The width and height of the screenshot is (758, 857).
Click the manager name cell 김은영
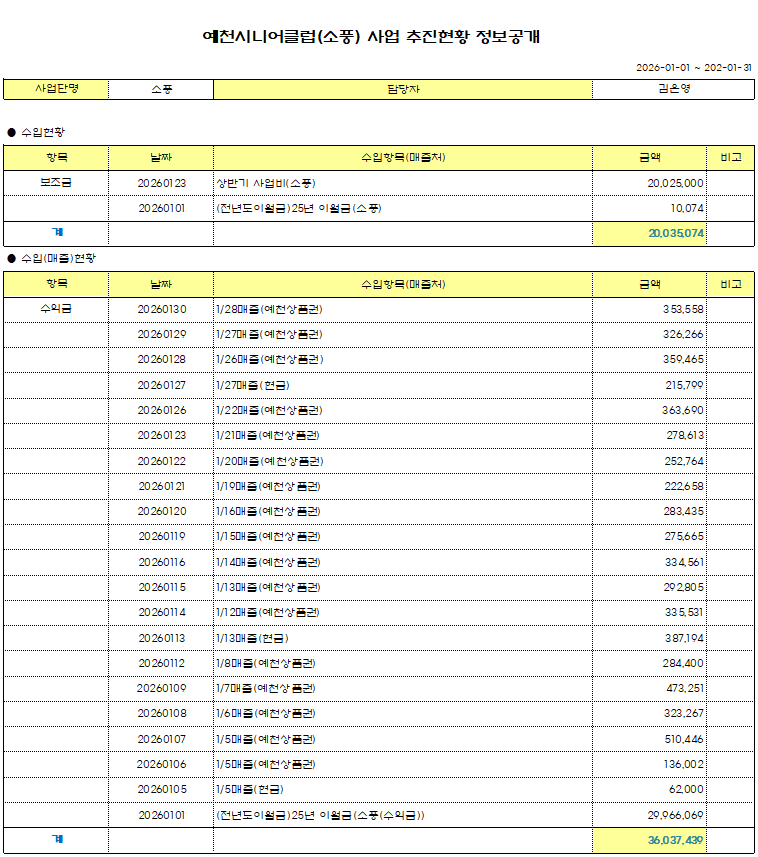pos(673,89)
